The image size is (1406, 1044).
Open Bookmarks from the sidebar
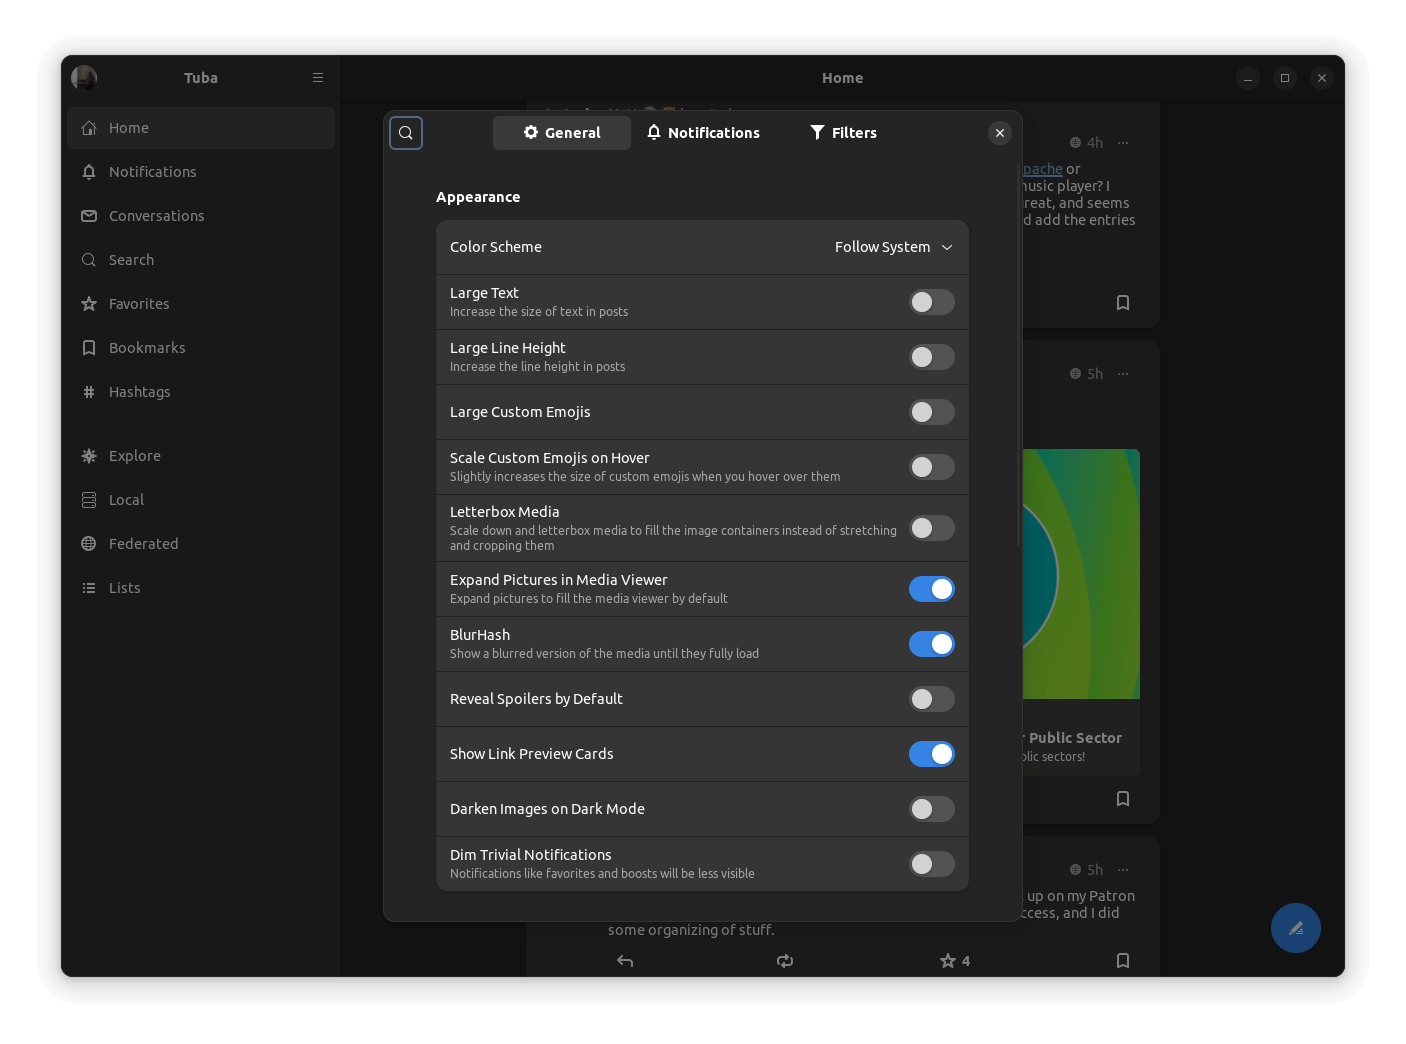146,347
